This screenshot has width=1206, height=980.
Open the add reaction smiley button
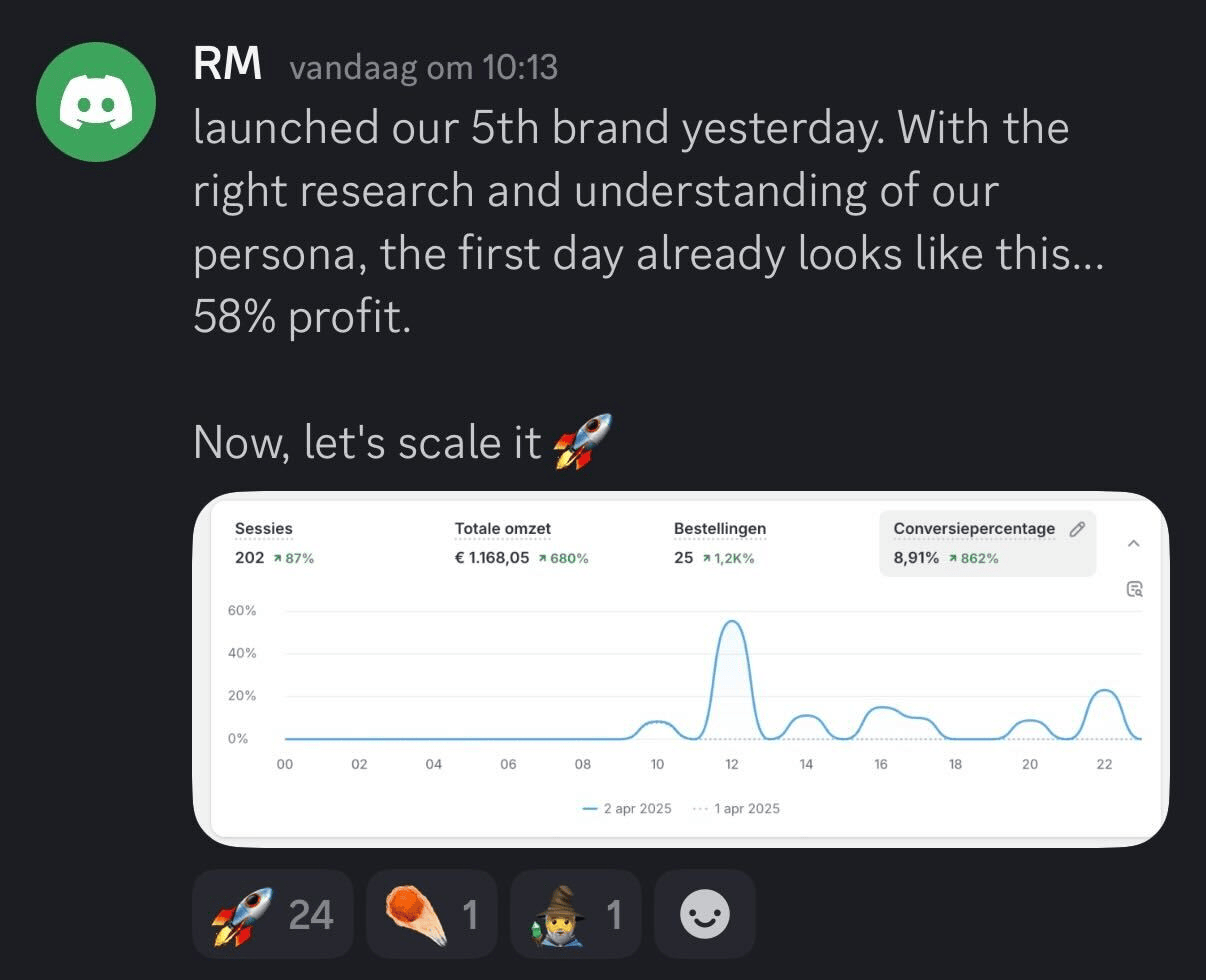tap(704, 914)
